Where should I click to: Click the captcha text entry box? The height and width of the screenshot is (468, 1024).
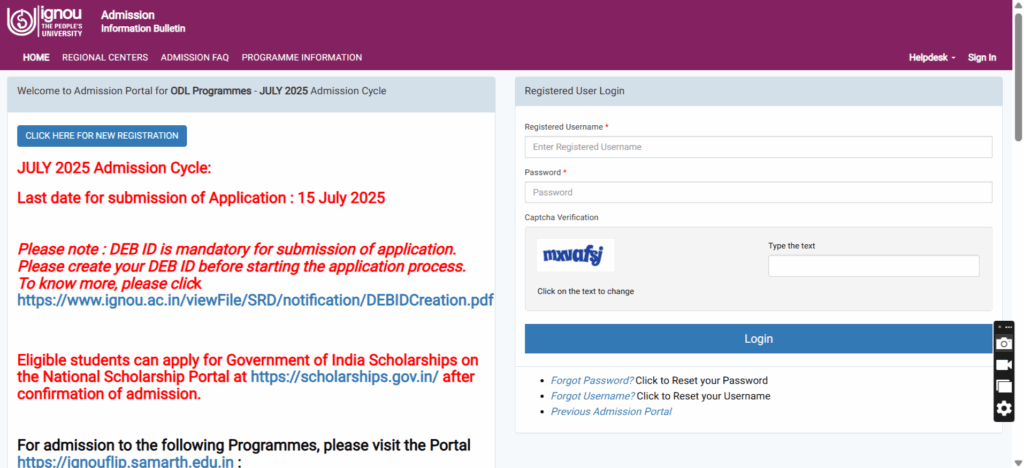[x=873, y=266]
